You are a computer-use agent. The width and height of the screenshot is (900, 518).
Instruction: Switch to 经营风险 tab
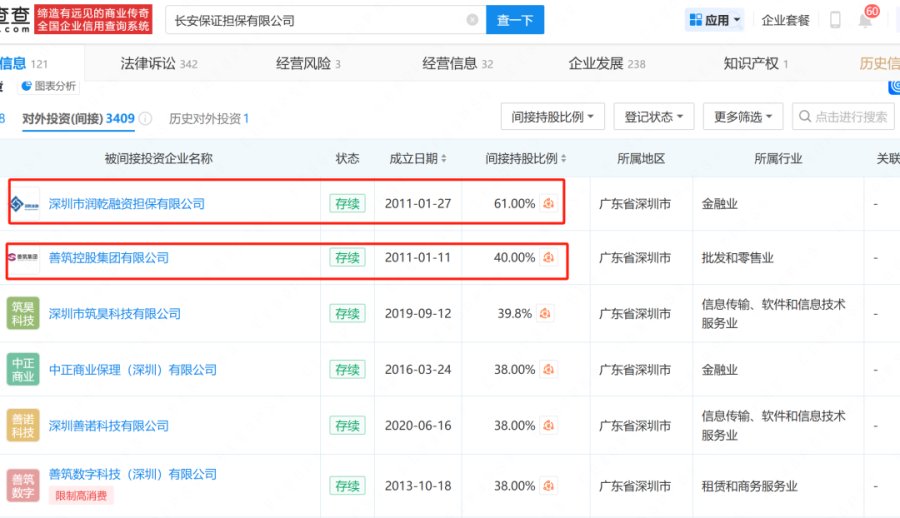tap(308, 63)
